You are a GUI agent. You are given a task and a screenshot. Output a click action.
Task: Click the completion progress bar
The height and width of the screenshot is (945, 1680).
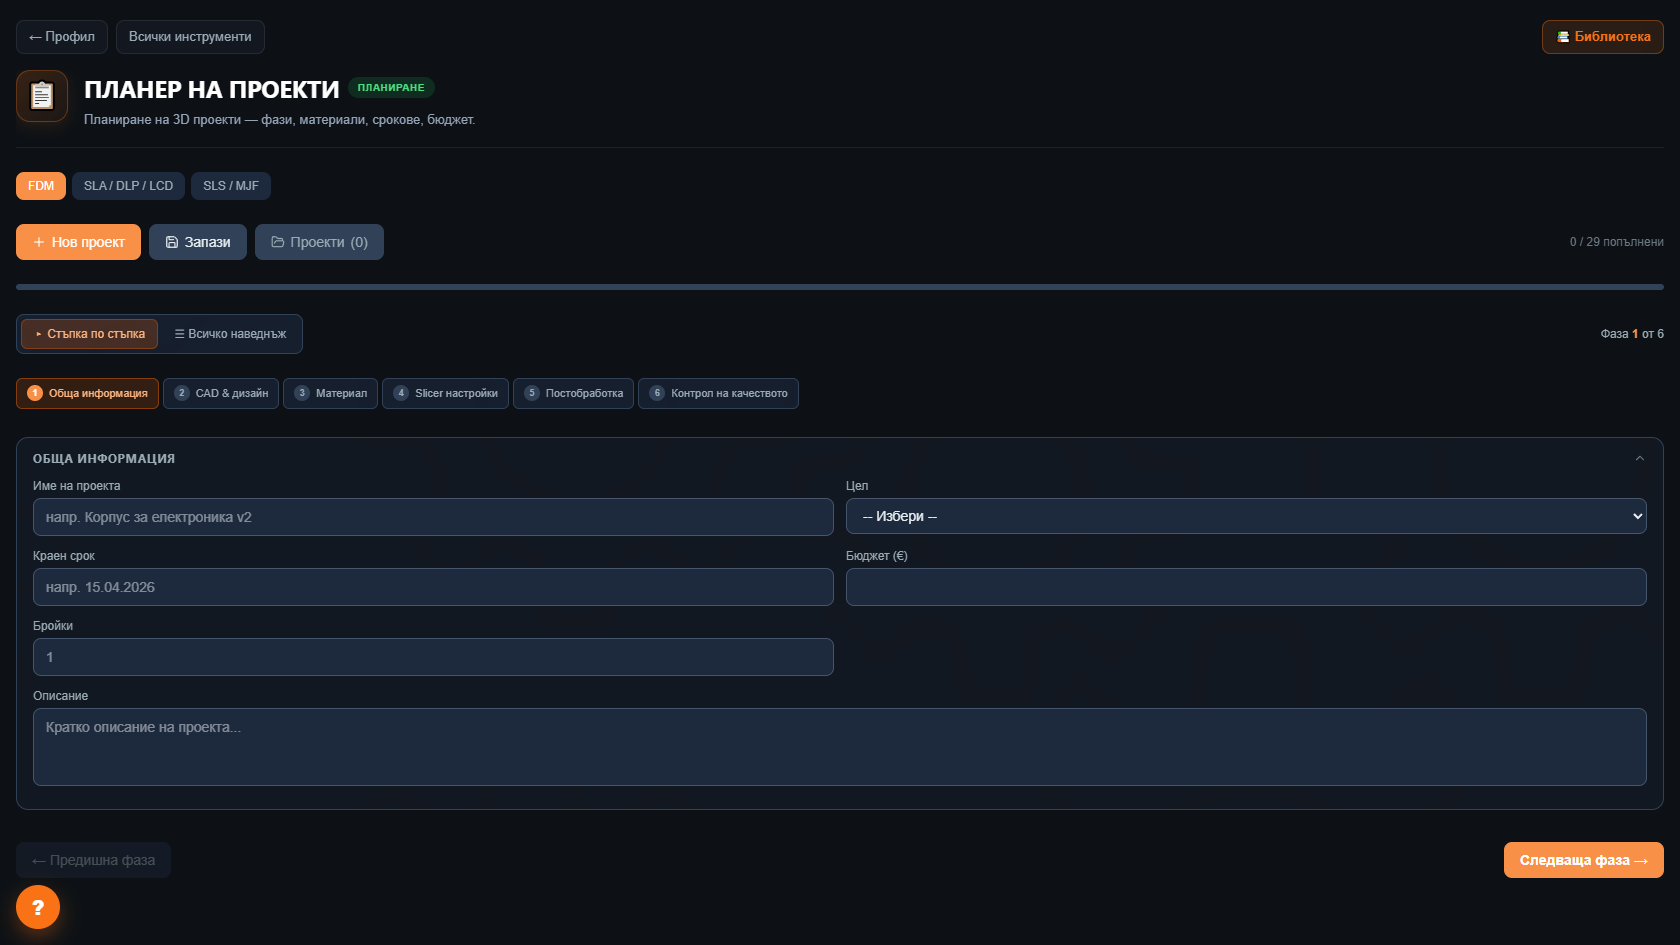tap(840, 287)
